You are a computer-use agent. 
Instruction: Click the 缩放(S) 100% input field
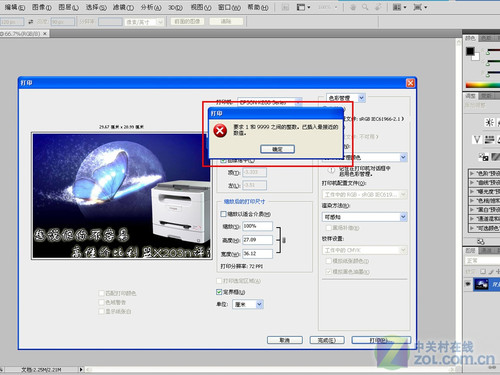tap(257, 226)
